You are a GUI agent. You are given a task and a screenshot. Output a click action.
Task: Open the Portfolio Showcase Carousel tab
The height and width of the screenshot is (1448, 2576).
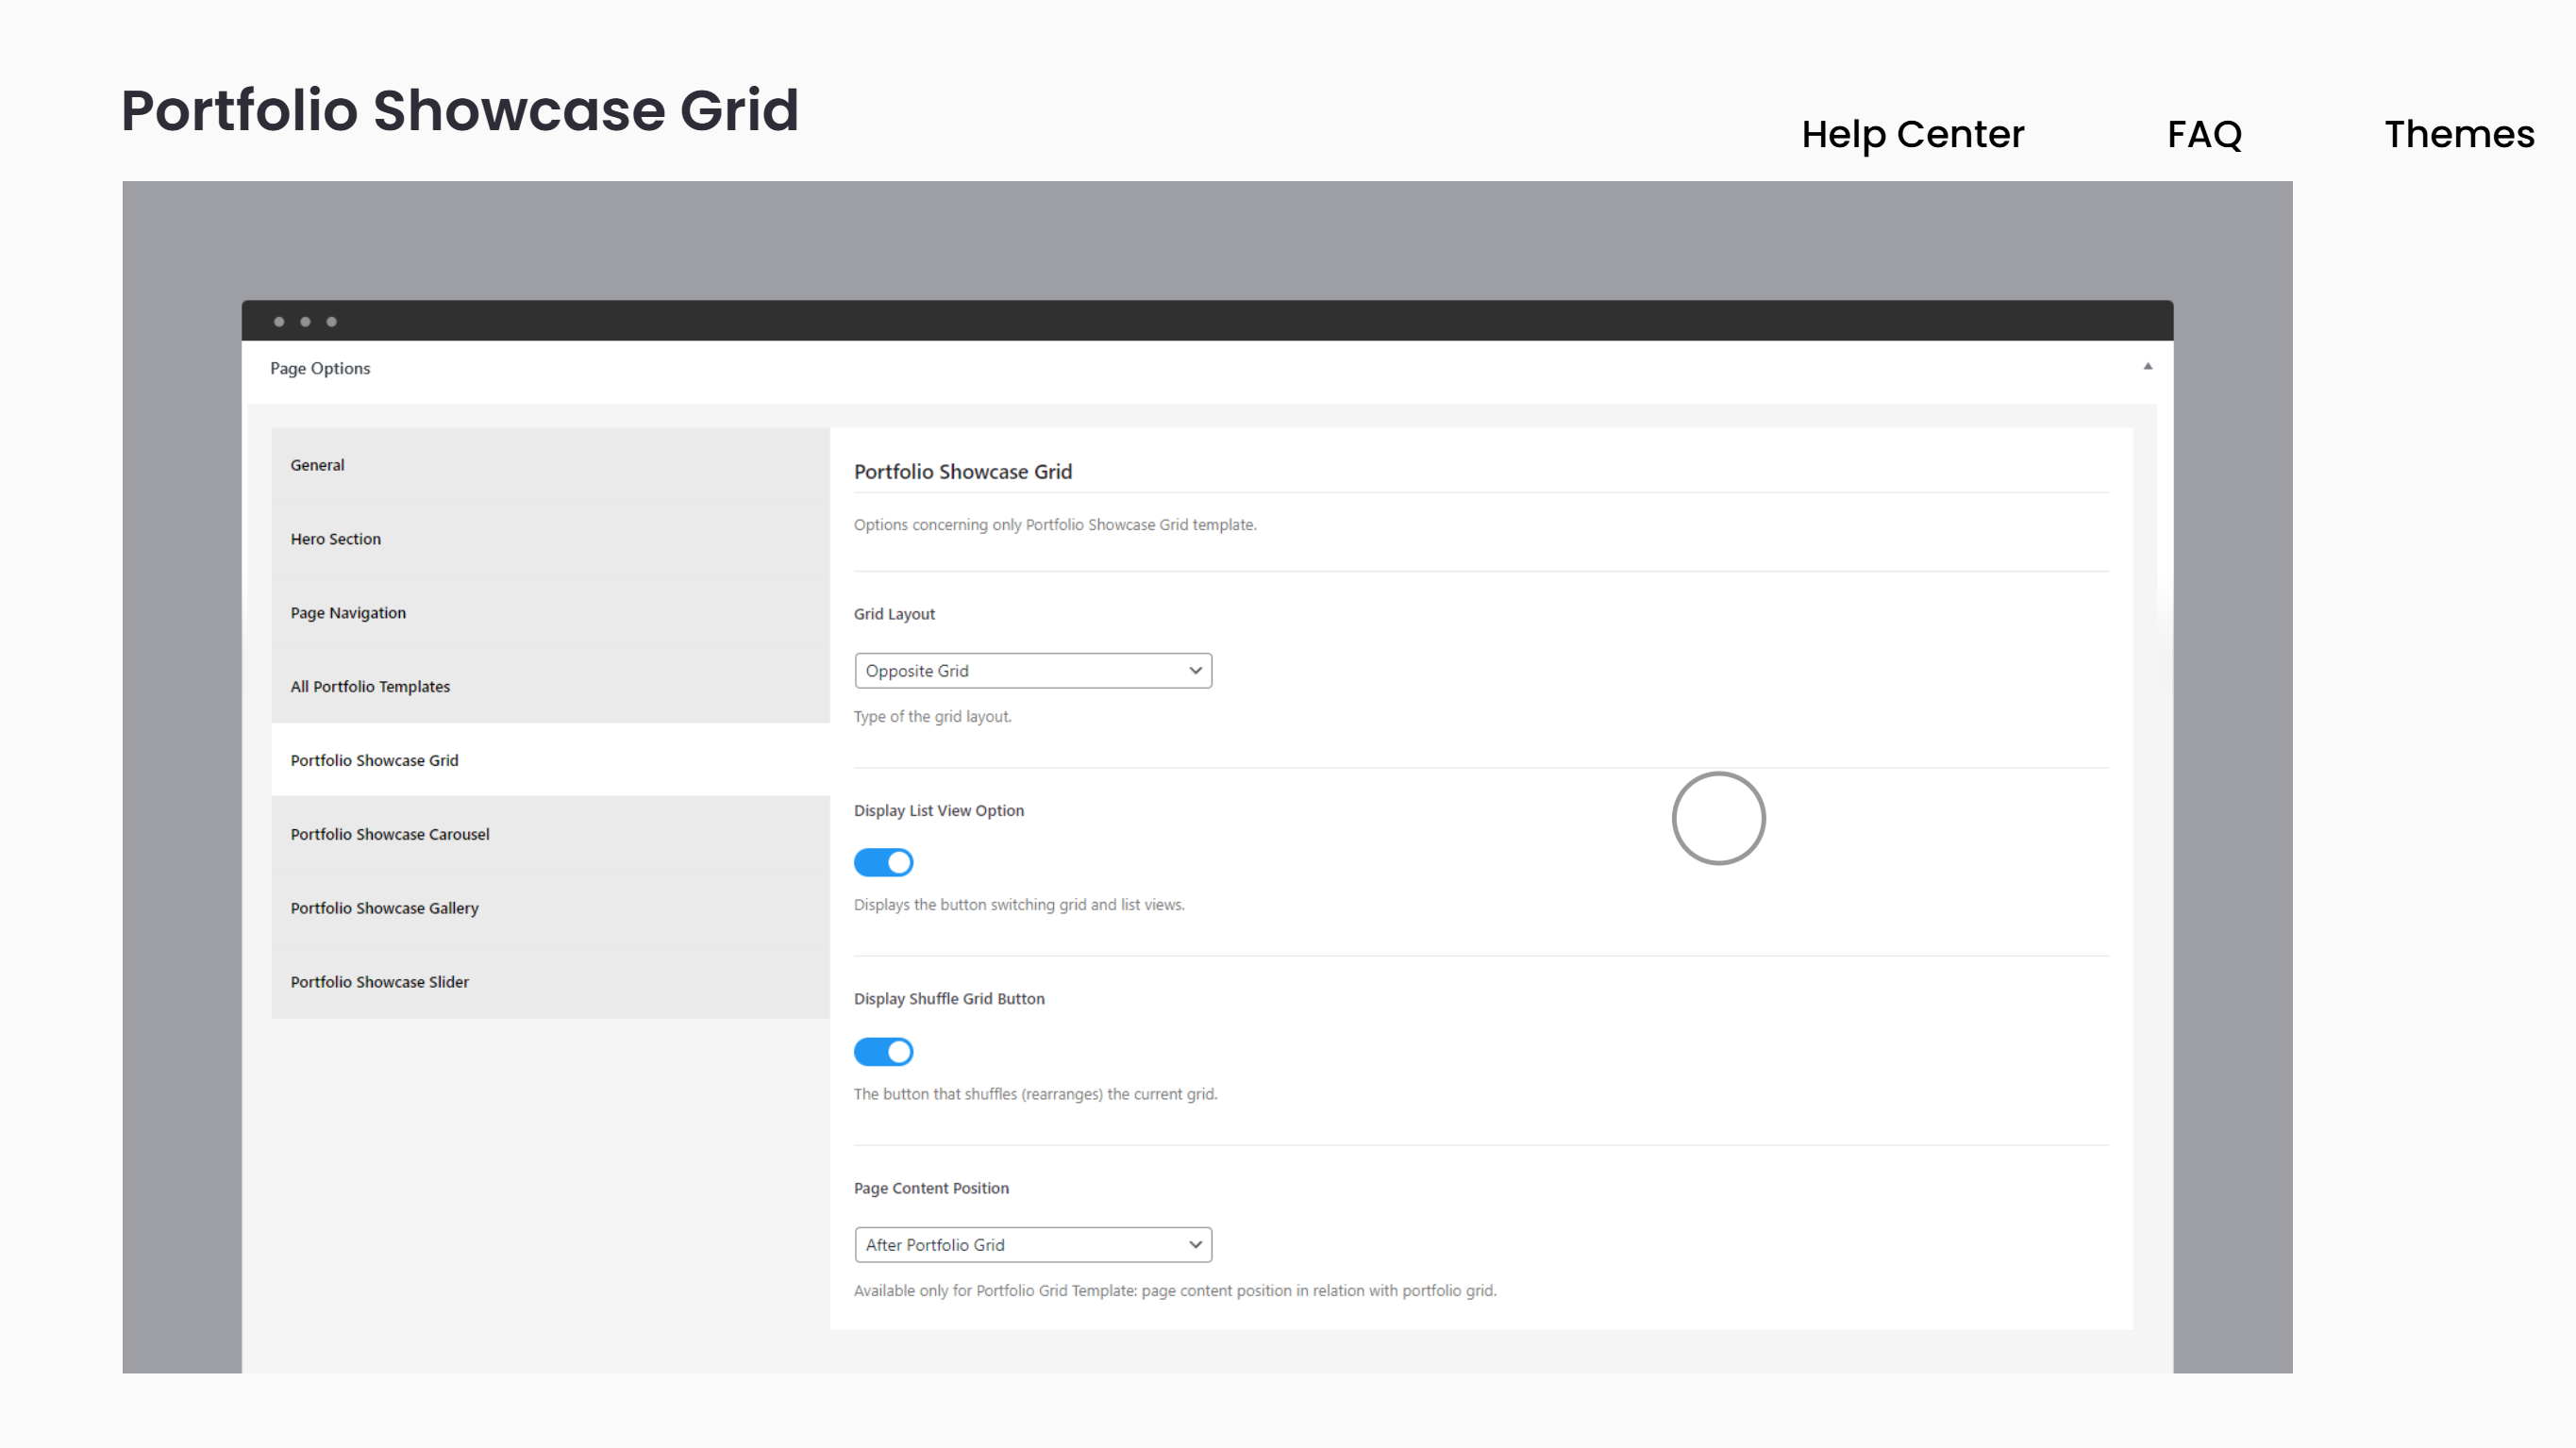click(550, 834)
